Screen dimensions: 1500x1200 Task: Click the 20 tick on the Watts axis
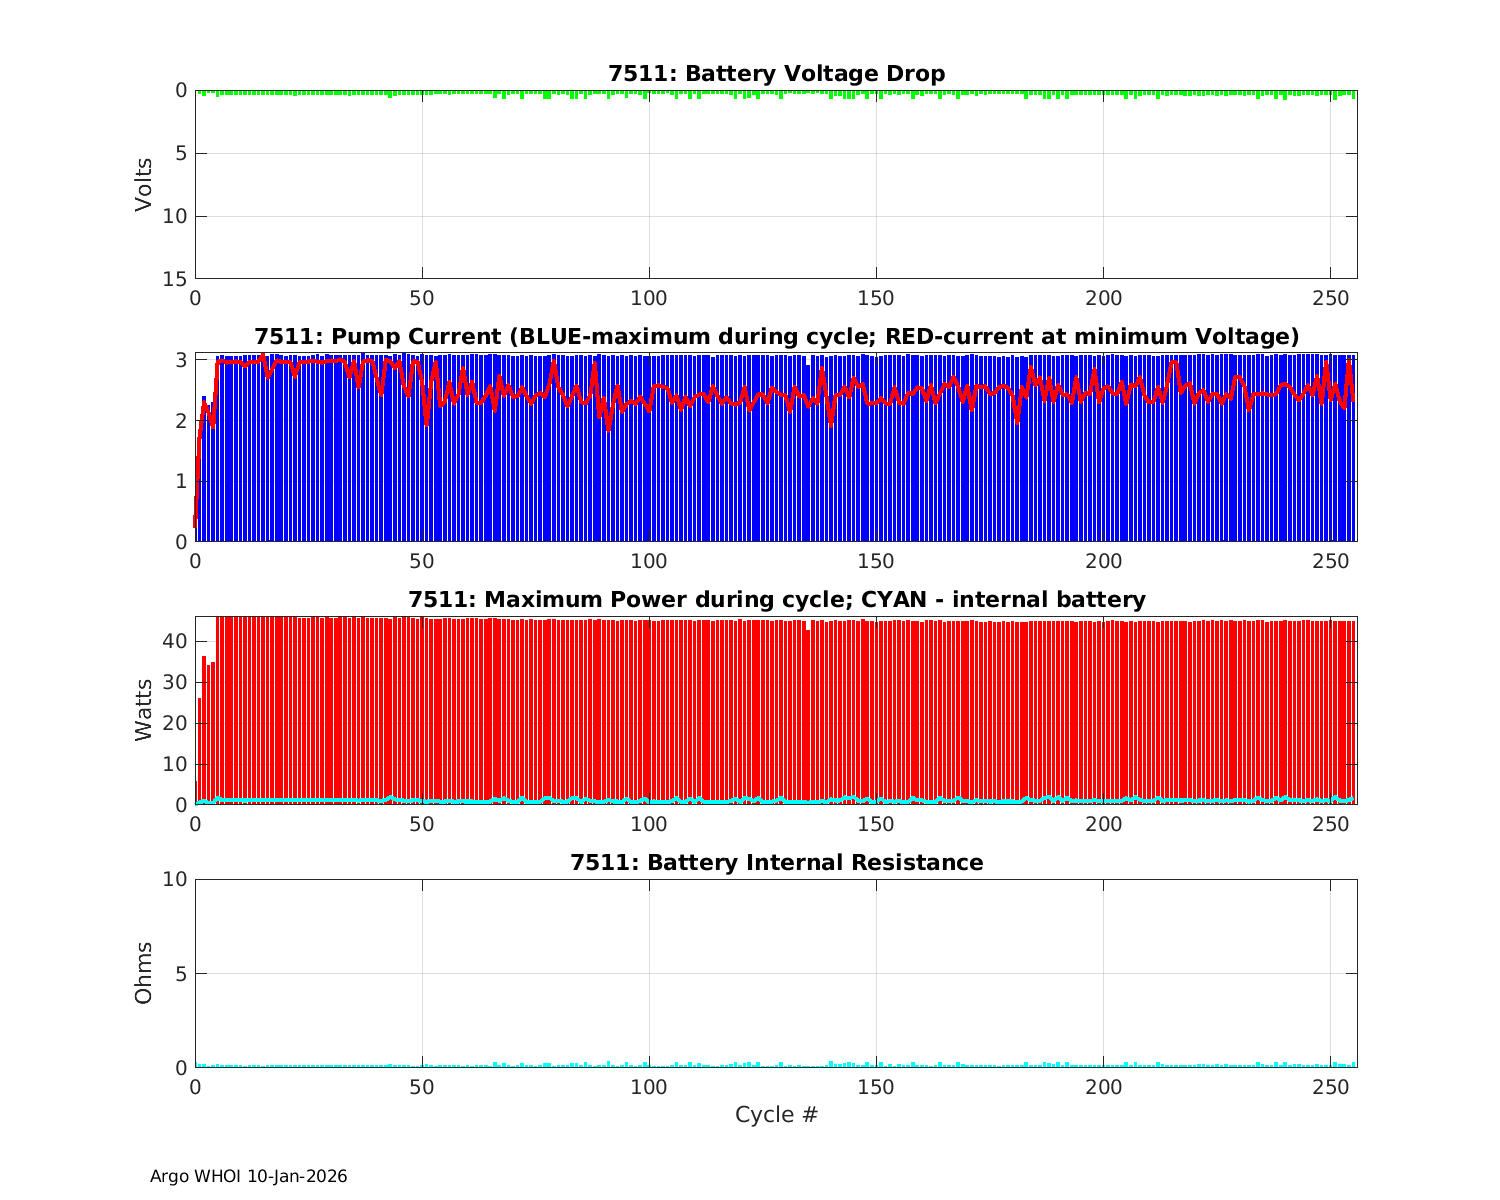[x=175, y=723]
